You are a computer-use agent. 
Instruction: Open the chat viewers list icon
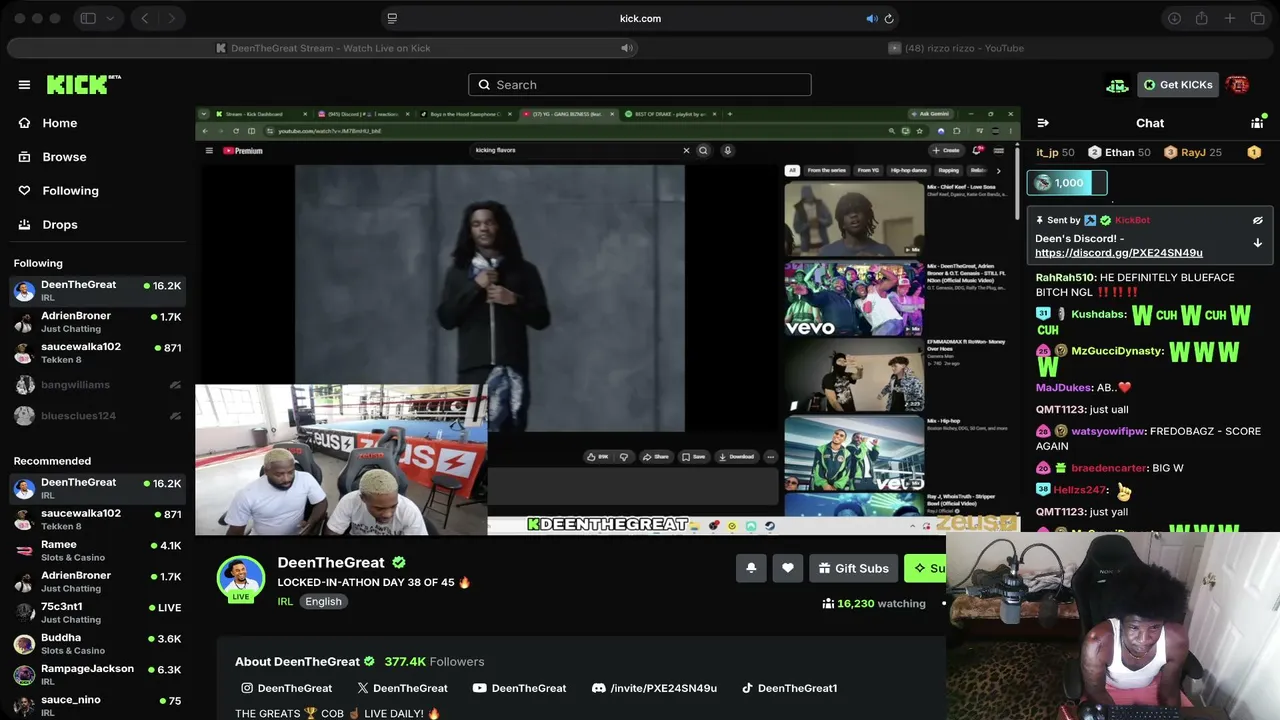click(x=1257, y=123)
